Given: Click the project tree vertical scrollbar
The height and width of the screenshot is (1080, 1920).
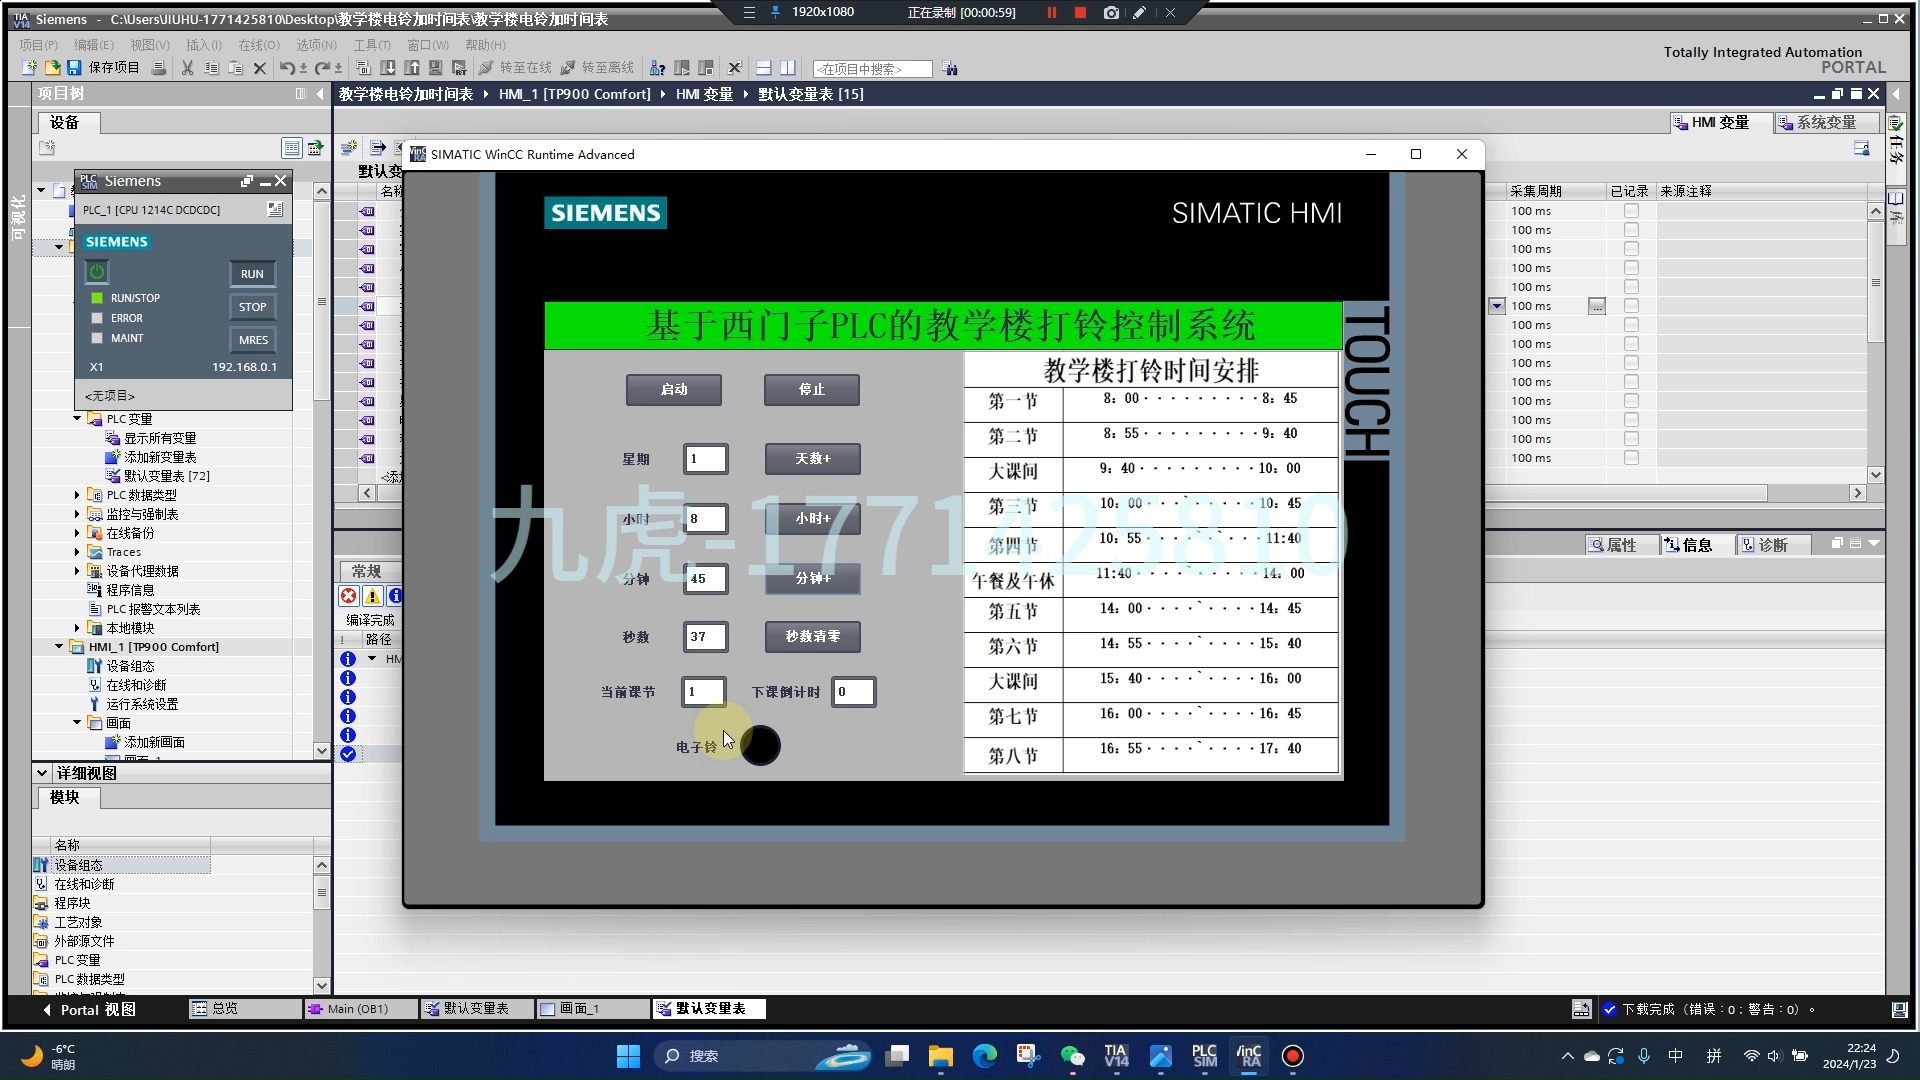Looking at the screenshot, I should pyautogui.click(x=321, y=301).
